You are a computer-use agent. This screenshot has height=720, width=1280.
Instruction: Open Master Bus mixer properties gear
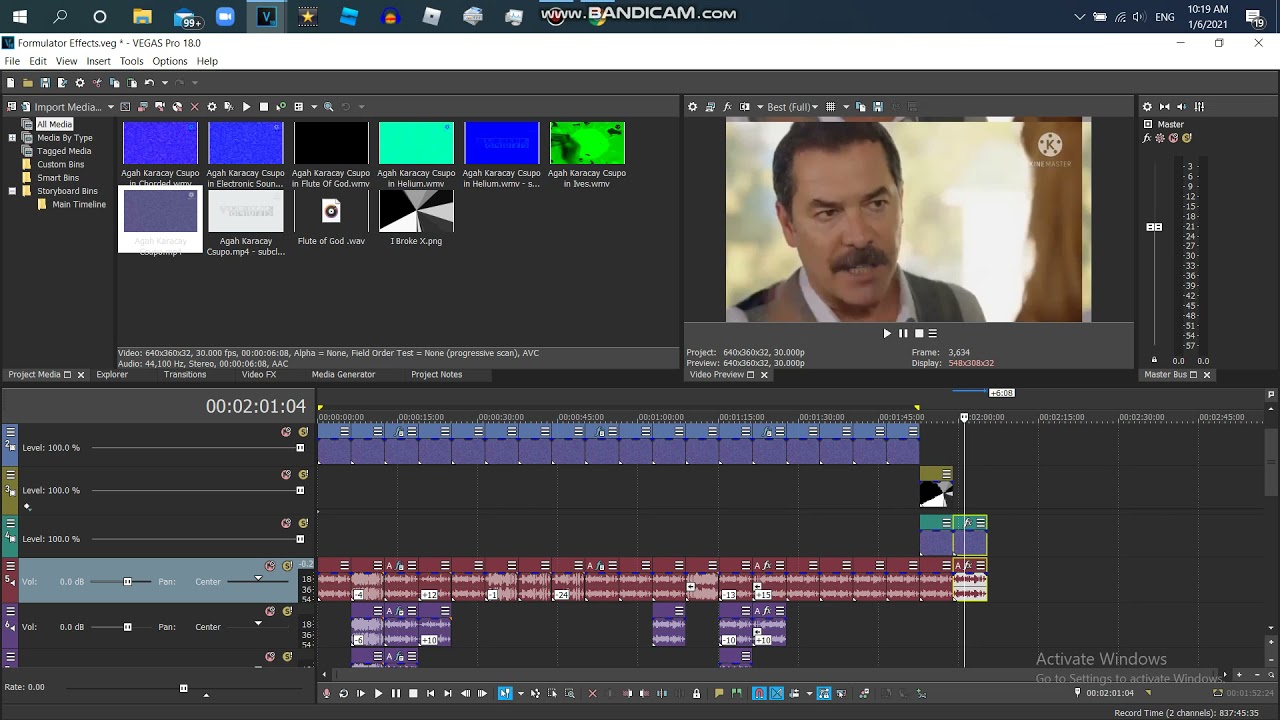(x=1148, y=107)
